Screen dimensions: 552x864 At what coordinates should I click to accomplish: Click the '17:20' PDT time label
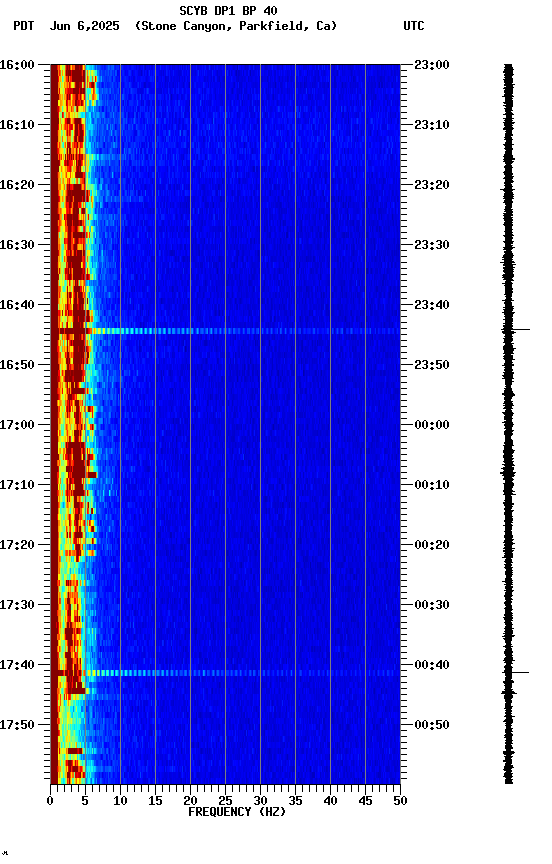(17, 545)
